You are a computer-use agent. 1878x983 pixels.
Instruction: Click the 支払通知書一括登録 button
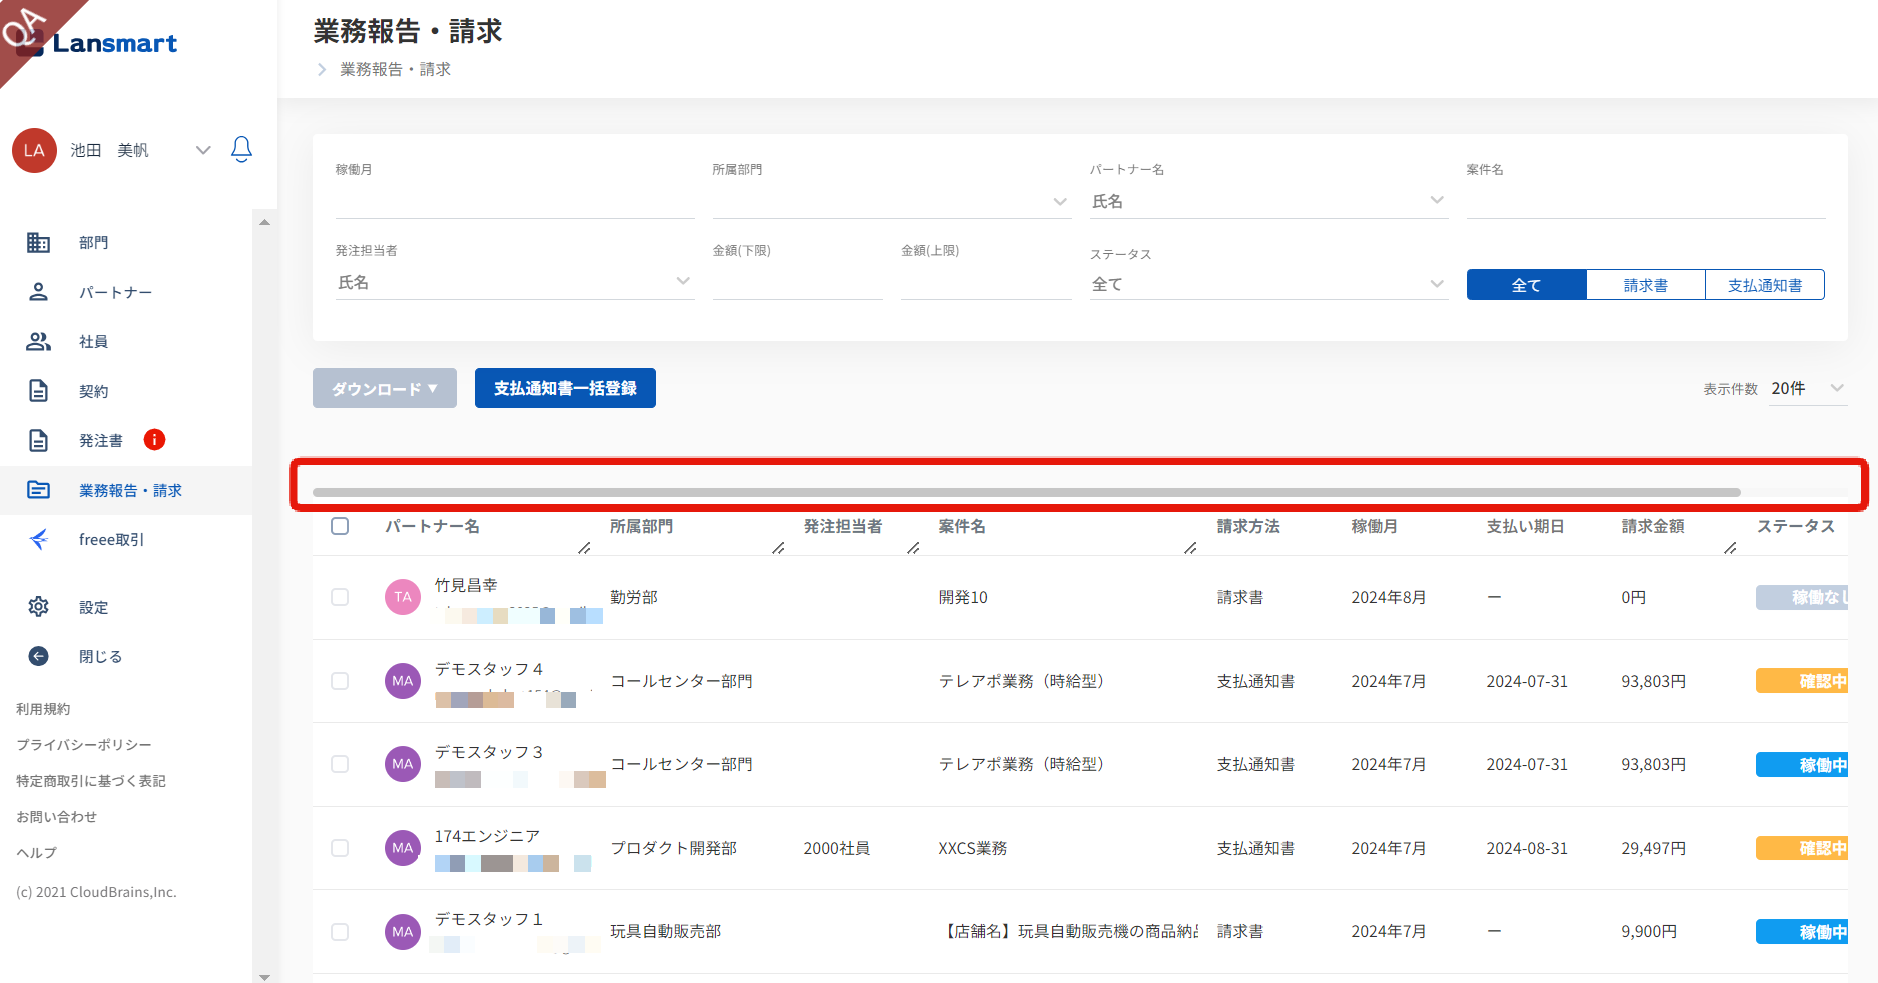[x=565, y=388]
